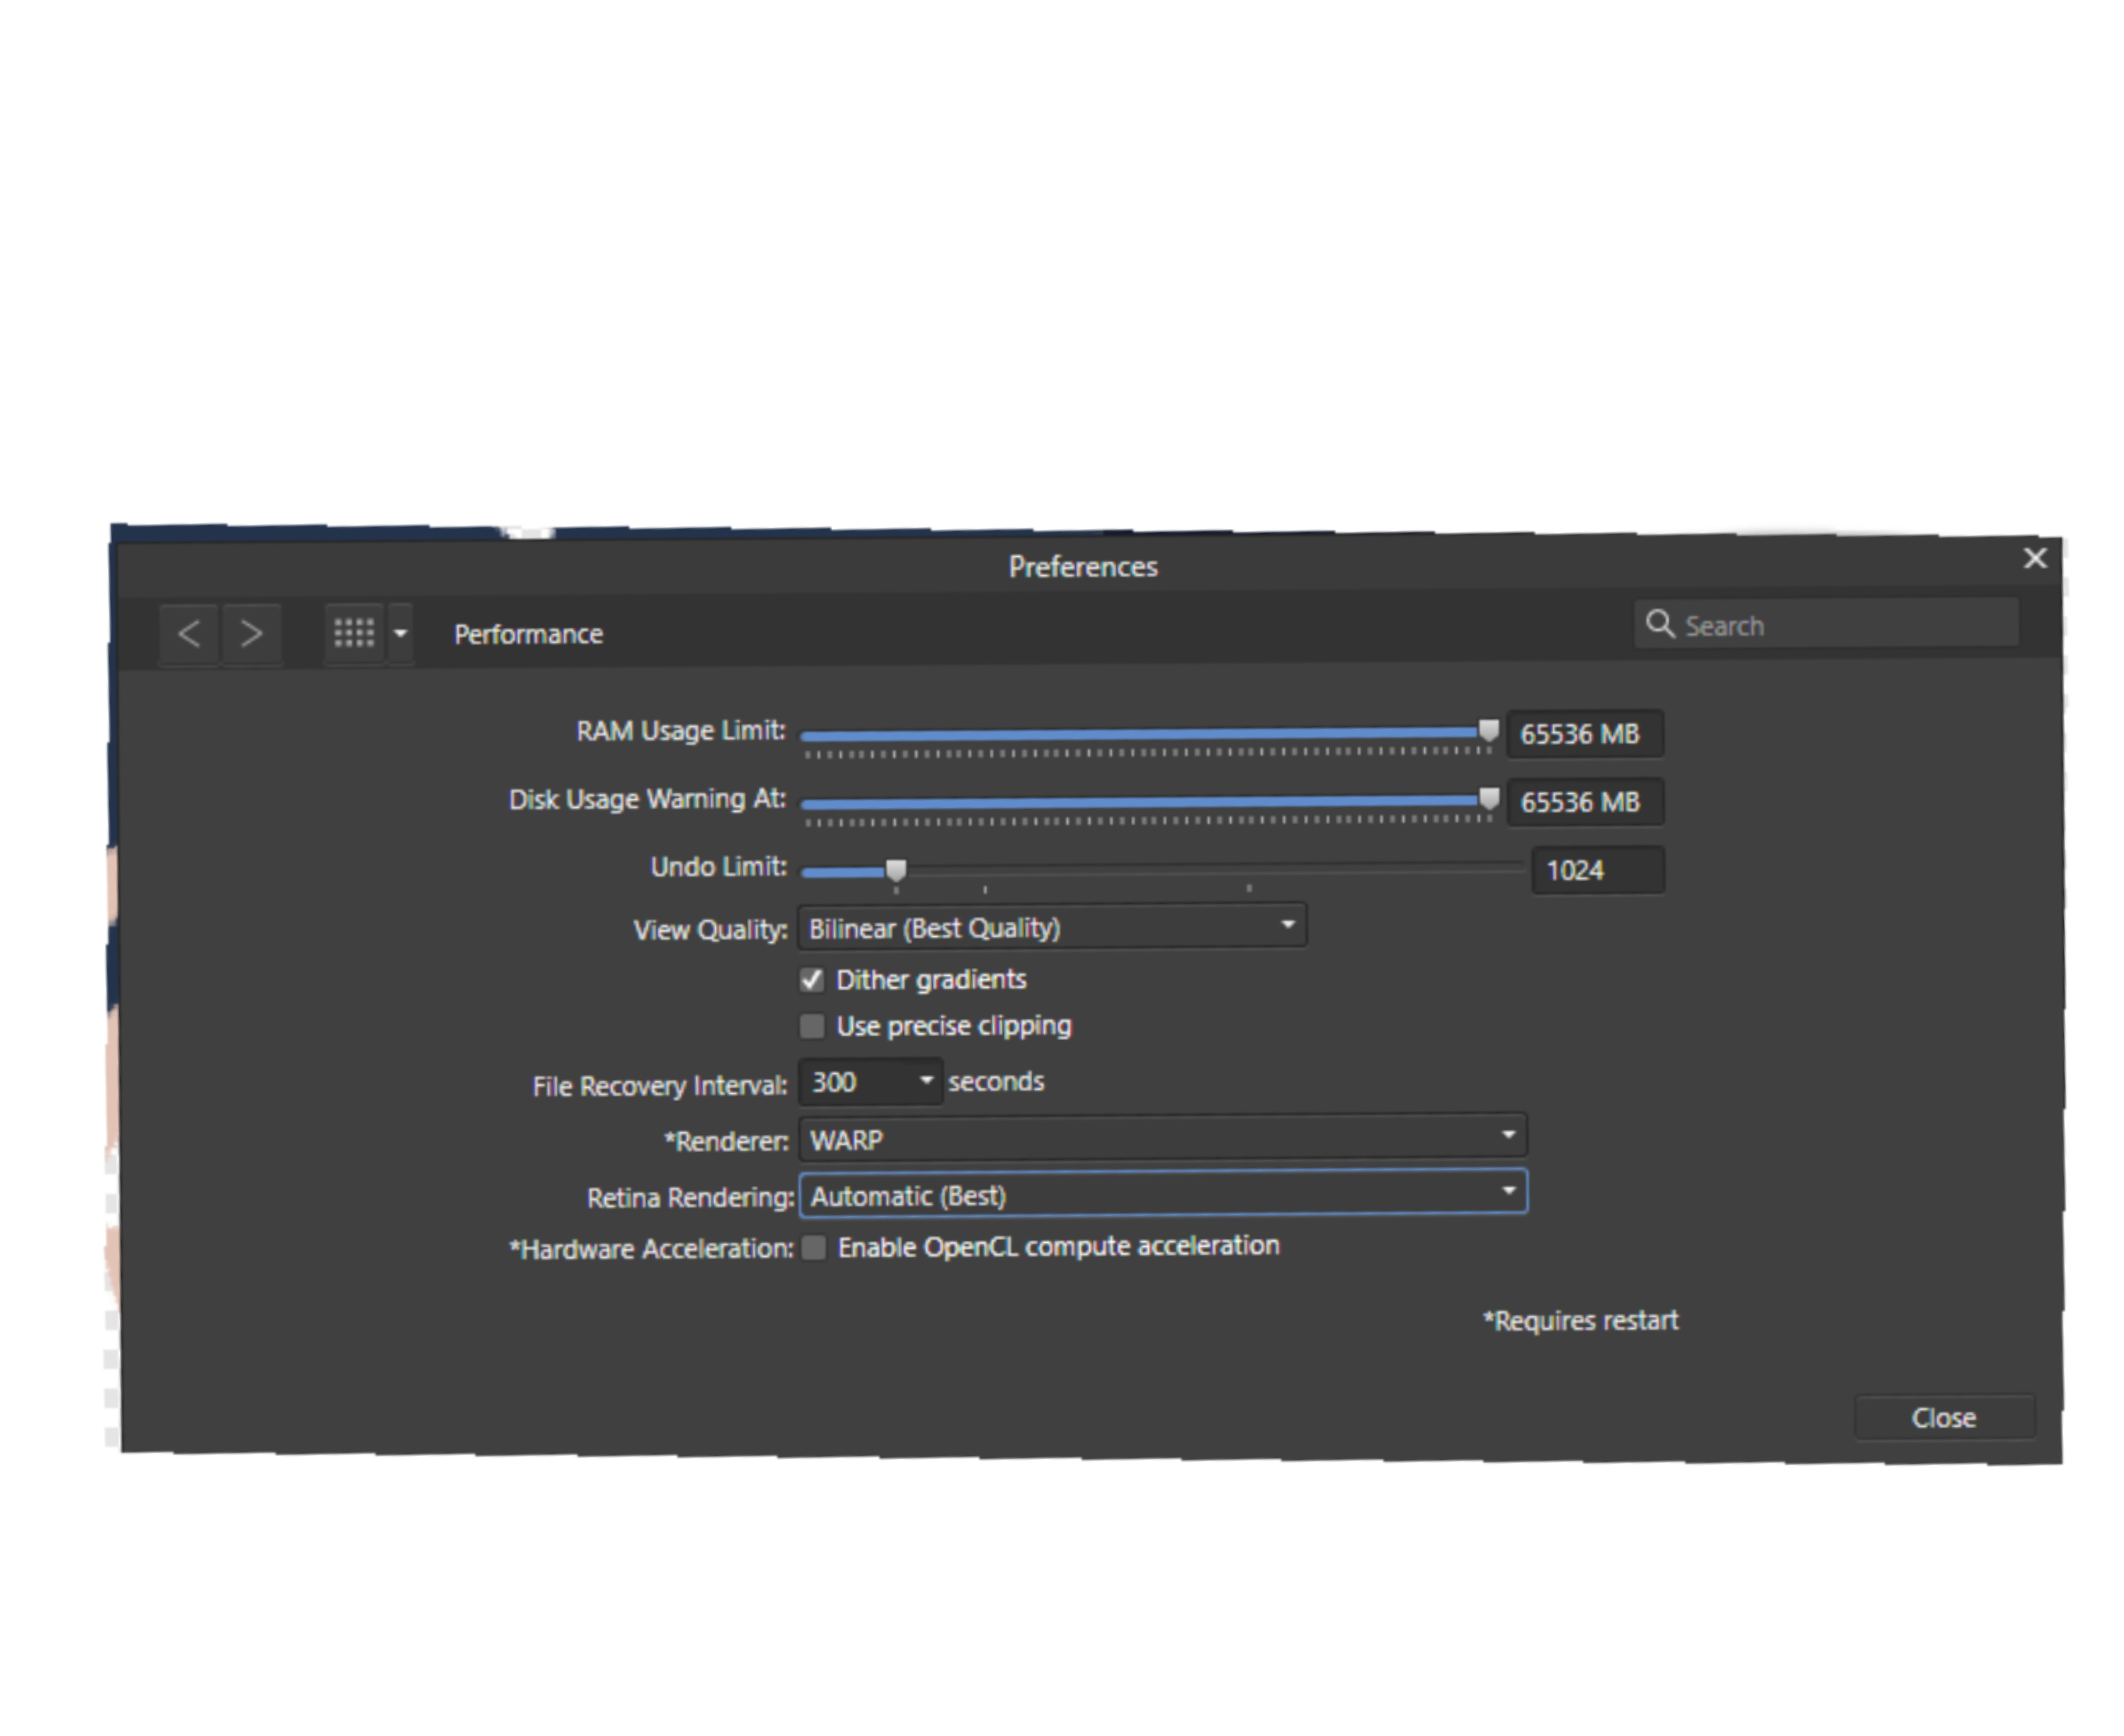The width and height of the screenshot is (2124, 1736).
Task: Click the *Hardware Acceleration label
Action: 651,1249
